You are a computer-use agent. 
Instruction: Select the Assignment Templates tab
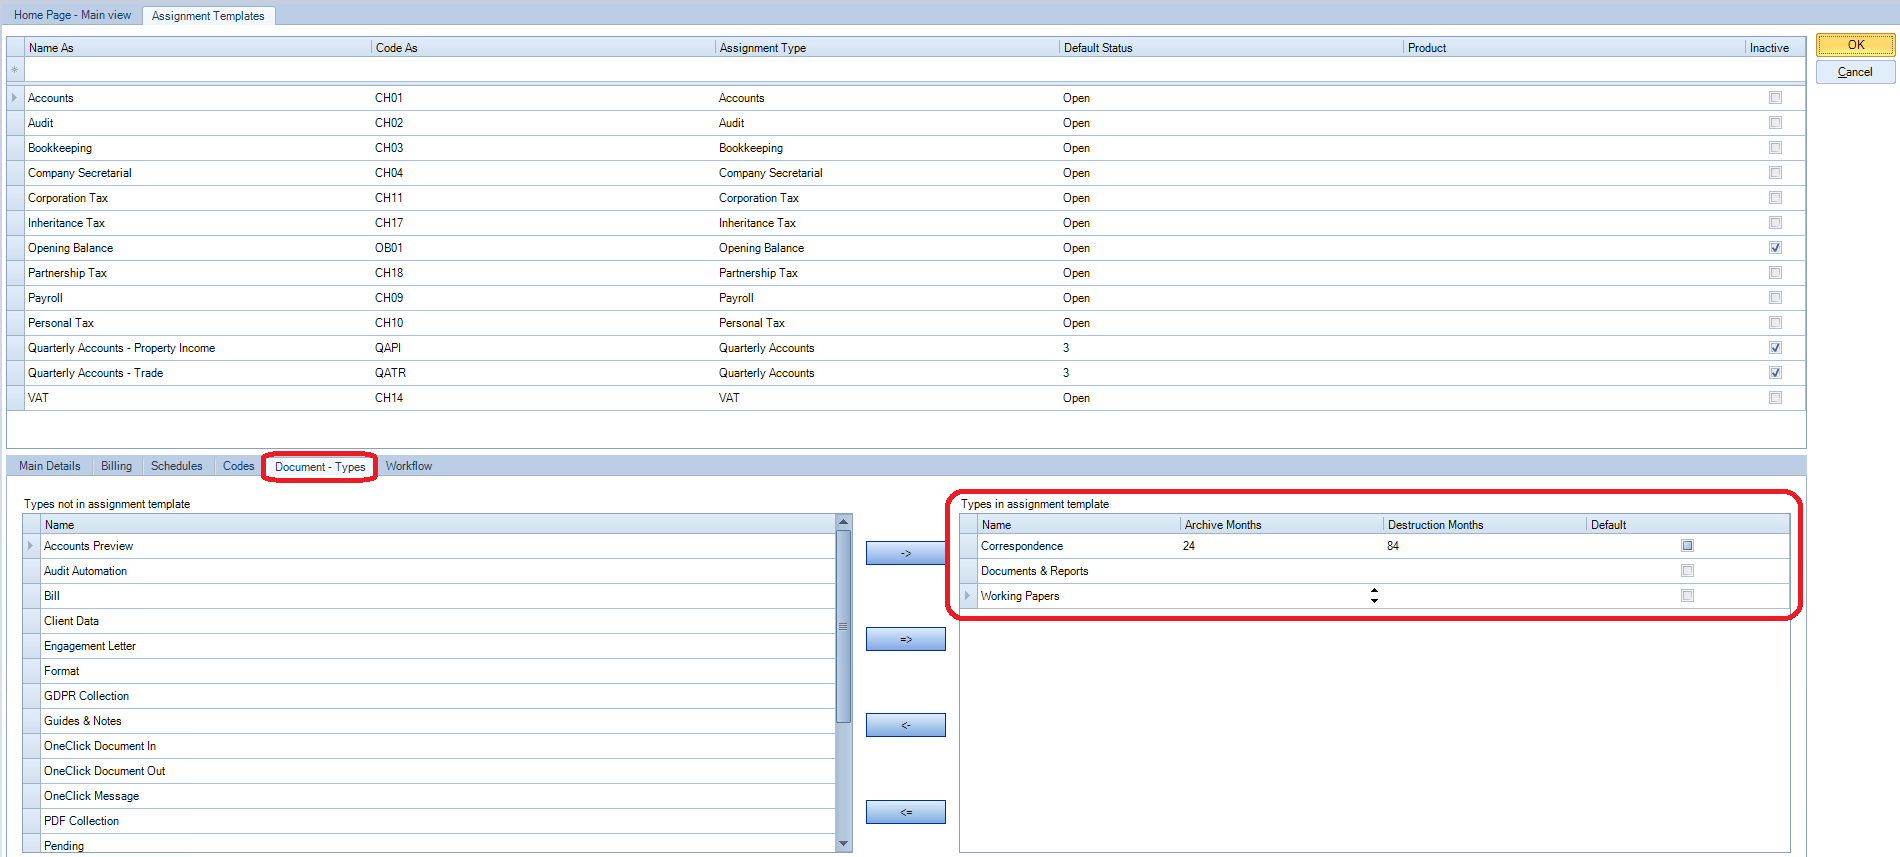208,16
